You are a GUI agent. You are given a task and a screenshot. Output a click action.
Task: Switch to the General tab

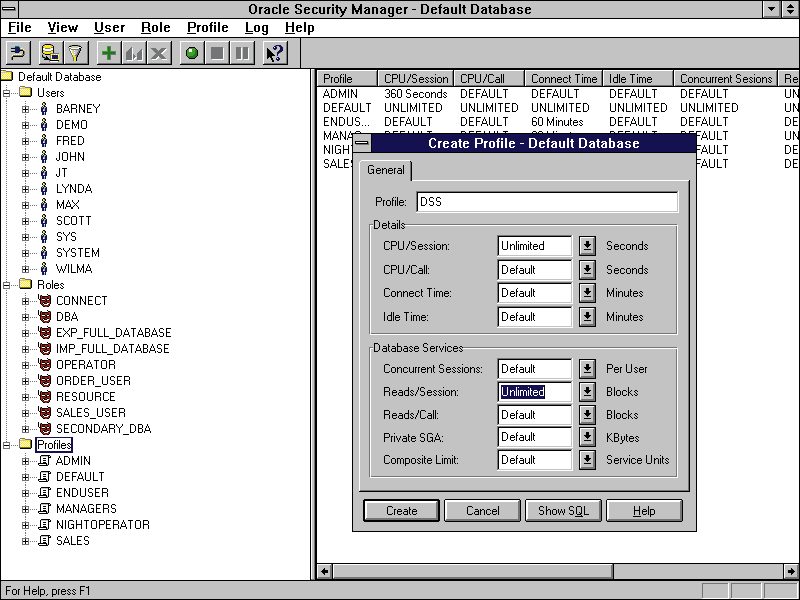point(386,170)
